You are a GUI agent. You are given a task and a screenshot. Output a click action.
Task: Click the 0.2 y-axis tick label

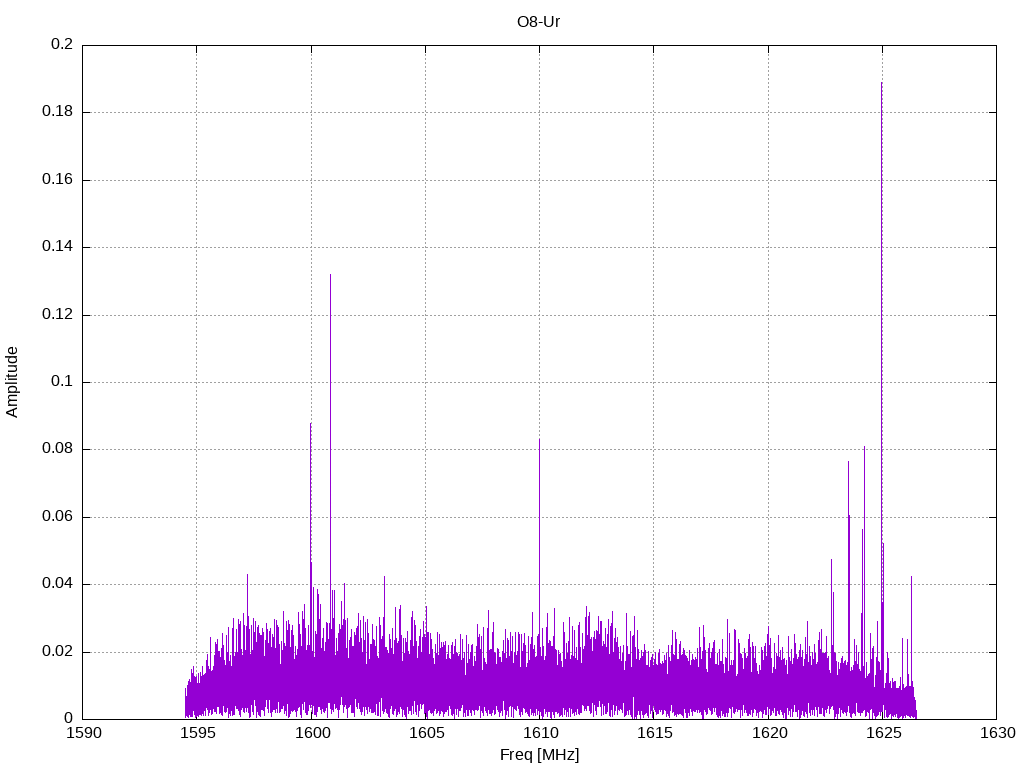click(62, 45)
